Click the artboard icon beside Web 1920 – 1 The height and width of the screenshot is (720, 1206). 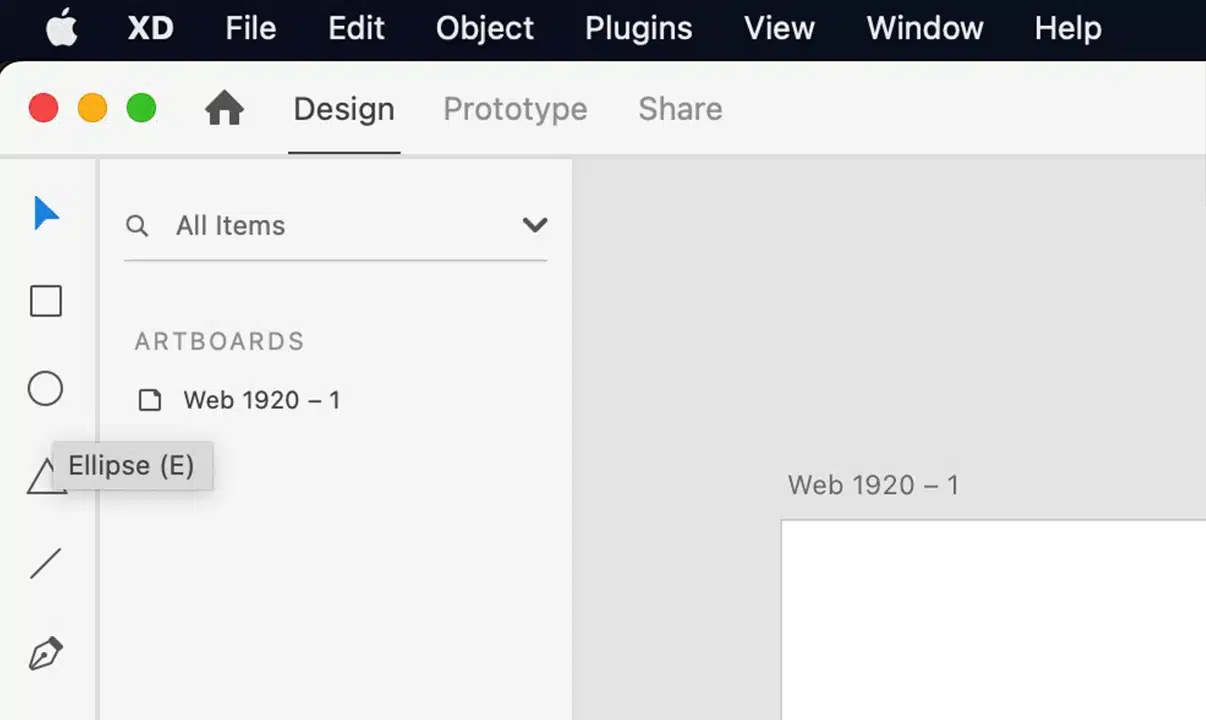pos(149,400)
